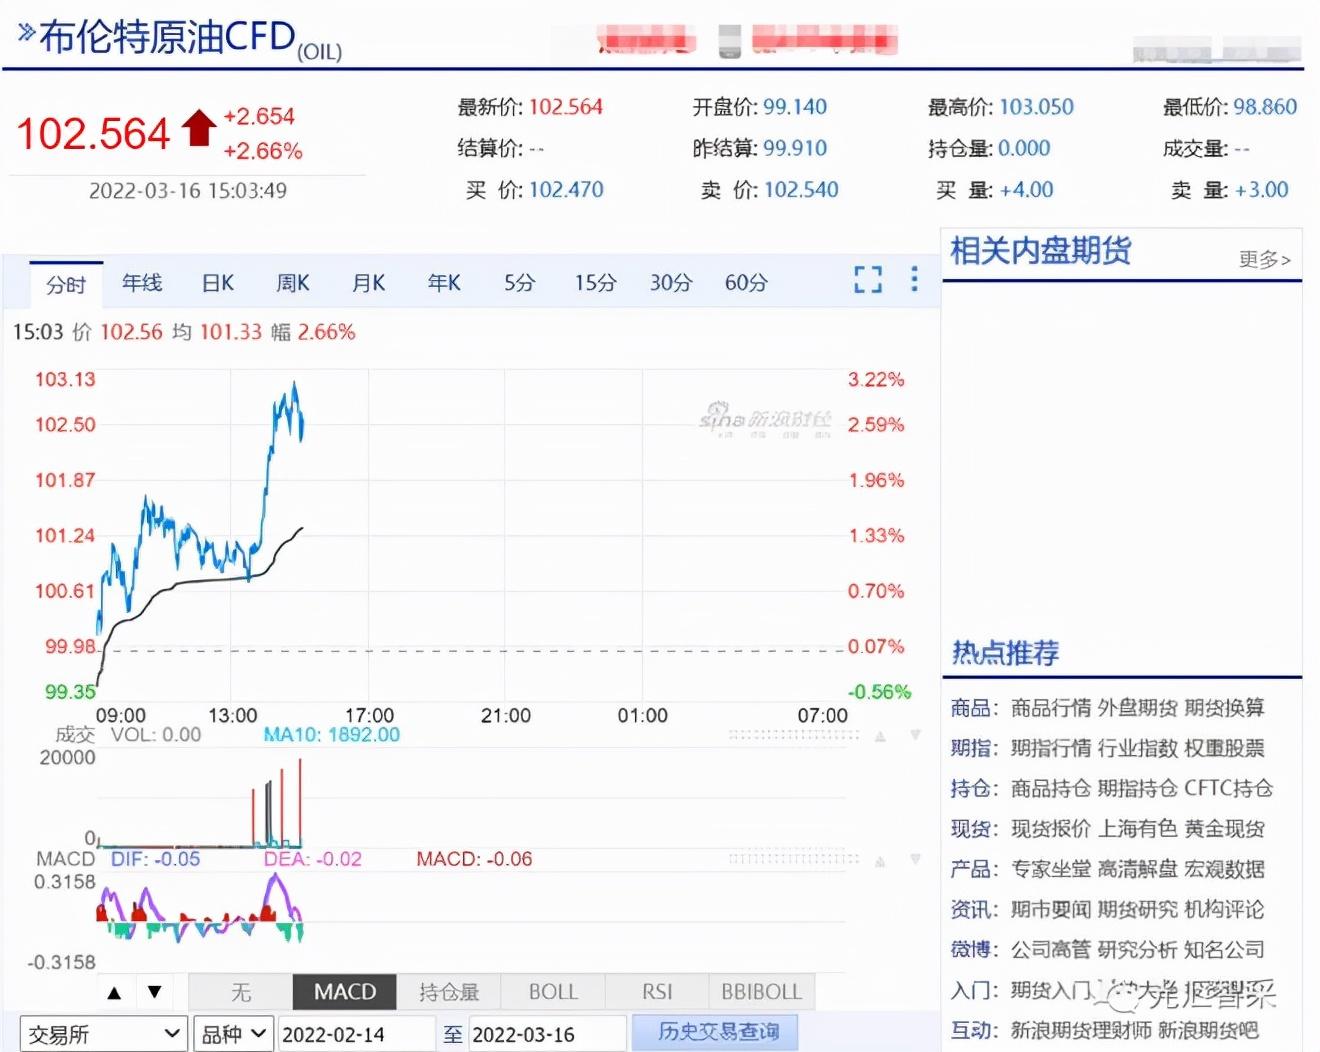The image size is (1320, 1052).
Task: Open the 专家坐堂 link
Action: pos(1051,869)
